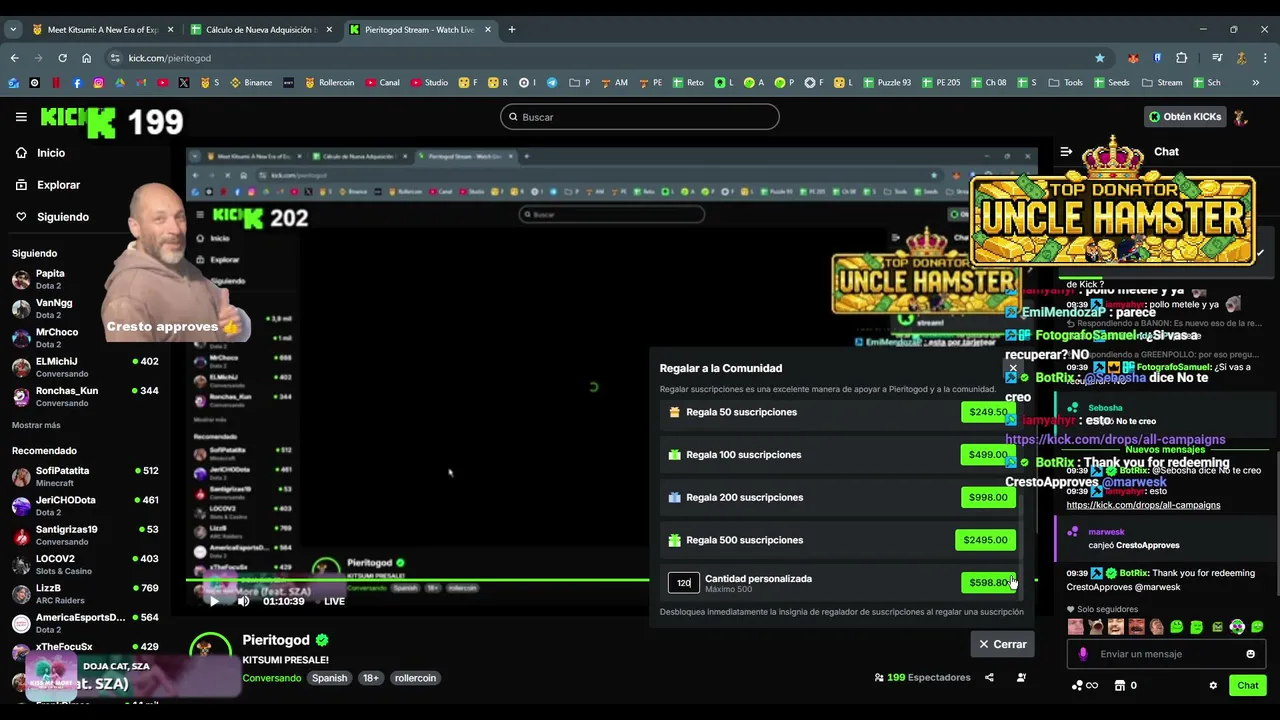This screenshot has height=720, width=1280.
Task: Open the Chrome extensions puzzle icon
Action: tap(1181, 58)
